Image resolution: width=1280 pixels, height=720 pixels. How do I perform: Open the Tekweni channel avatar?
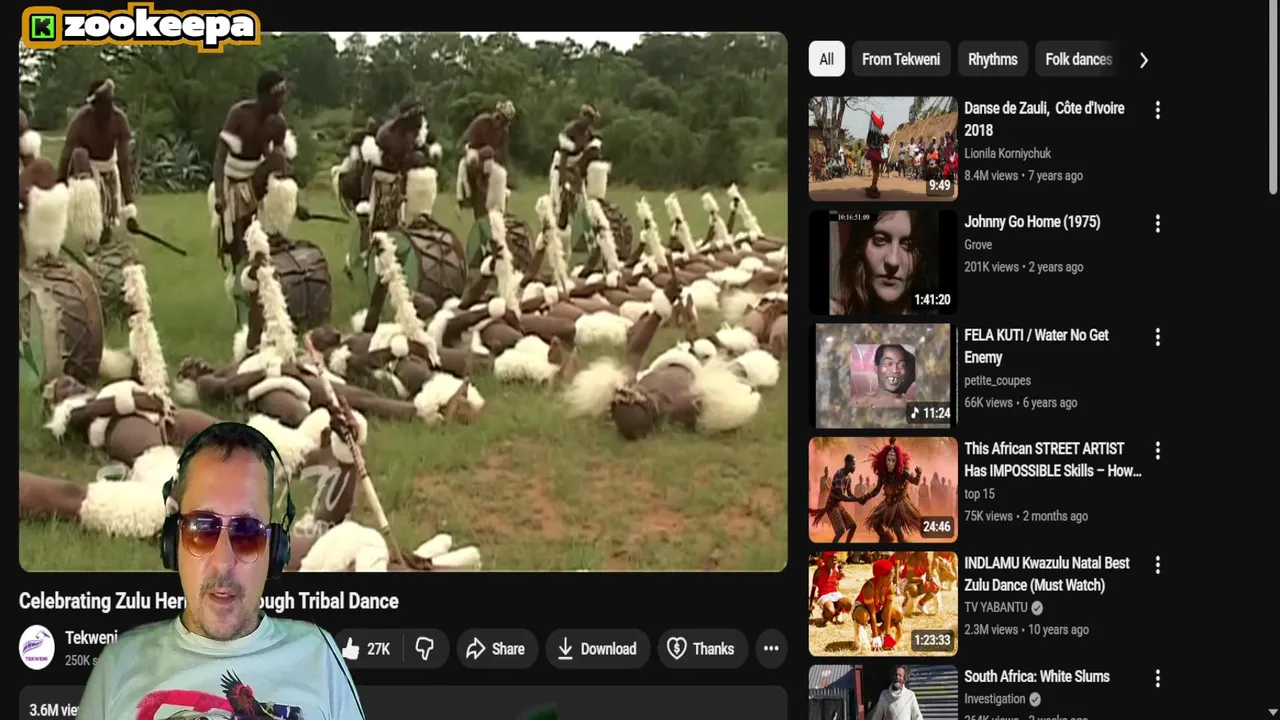pos(37,647)
